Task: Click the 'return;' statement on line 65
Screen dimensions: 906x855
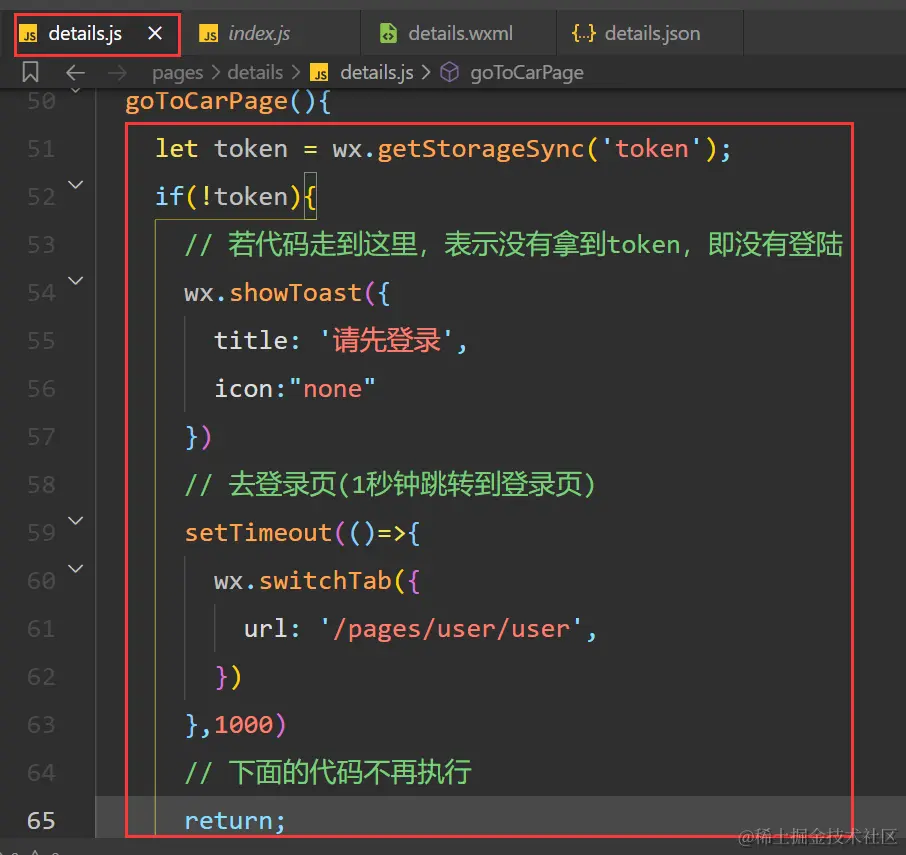Action: 235,821
